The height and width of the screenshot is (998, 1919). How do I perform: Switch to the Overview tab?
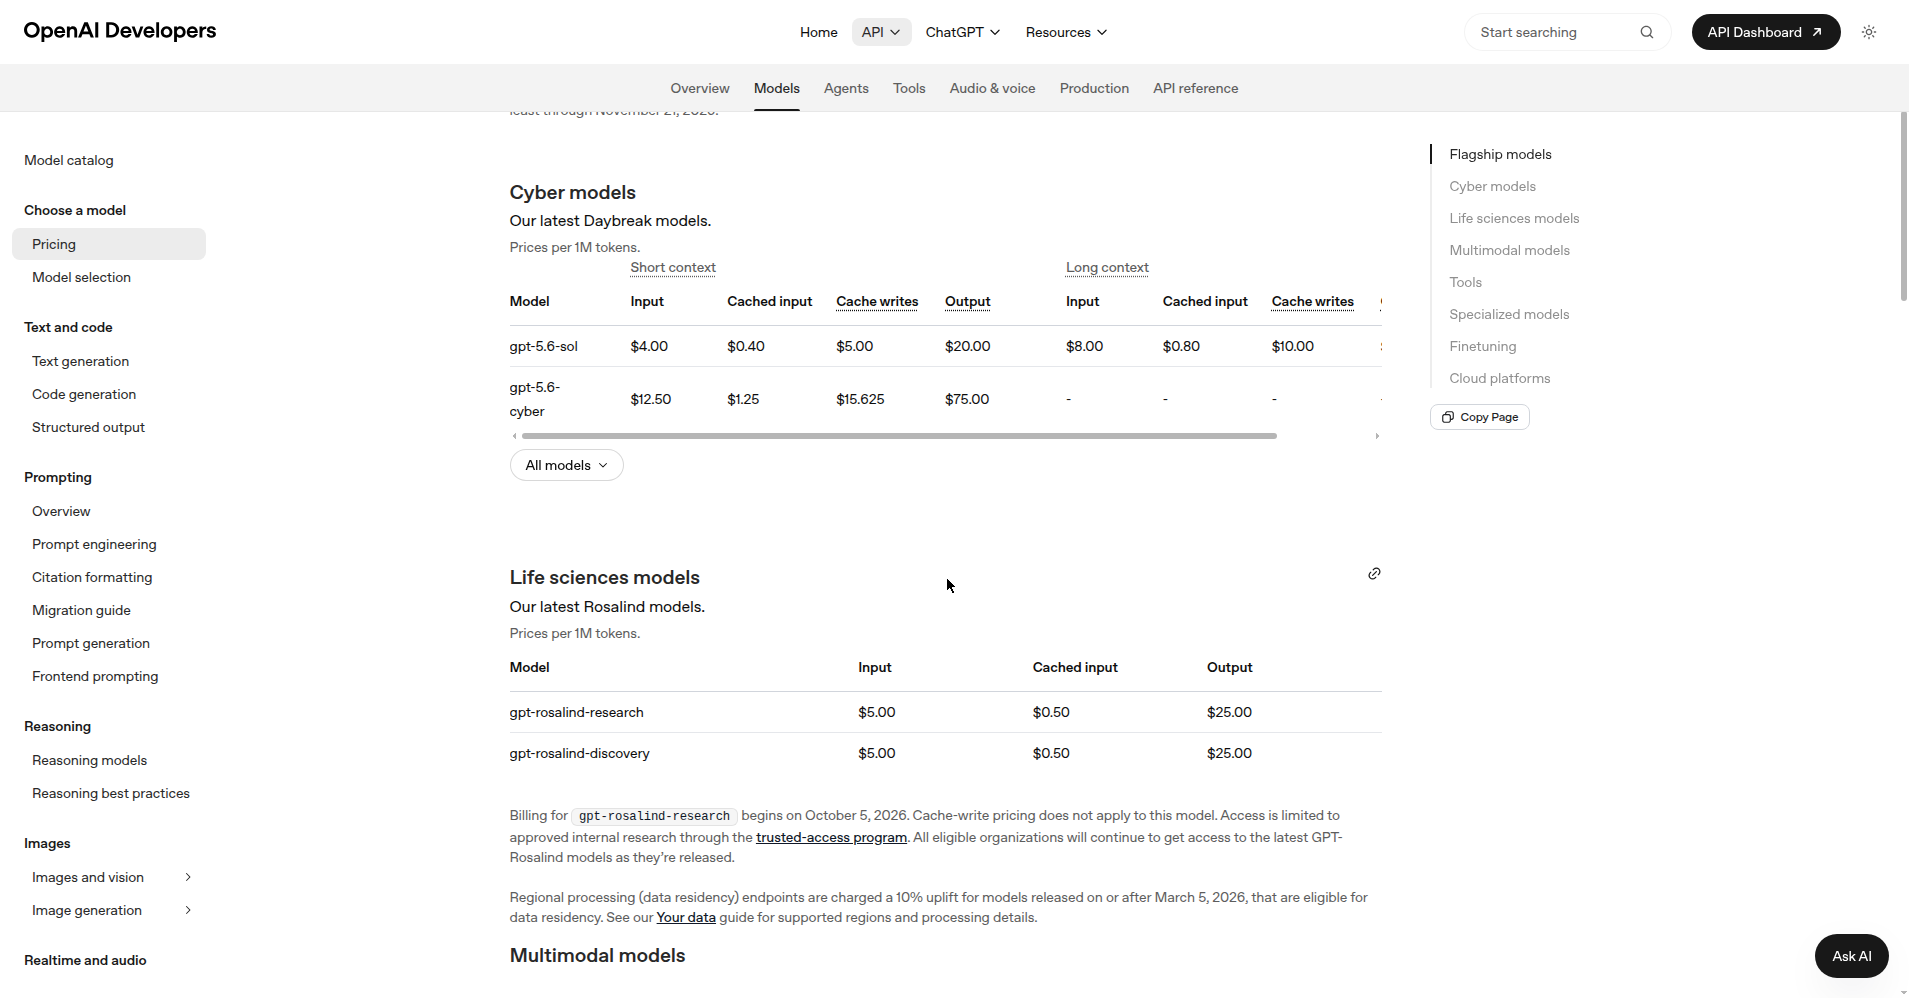700,88
